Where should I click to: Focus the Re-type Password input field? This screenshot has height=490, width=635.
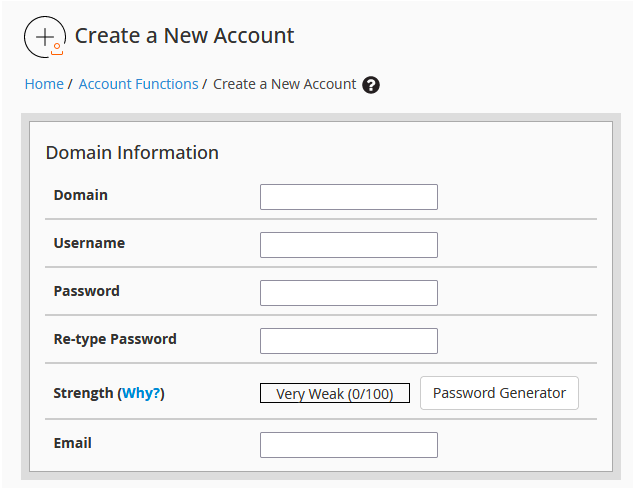pyautogui.click(x=348, y=341)
